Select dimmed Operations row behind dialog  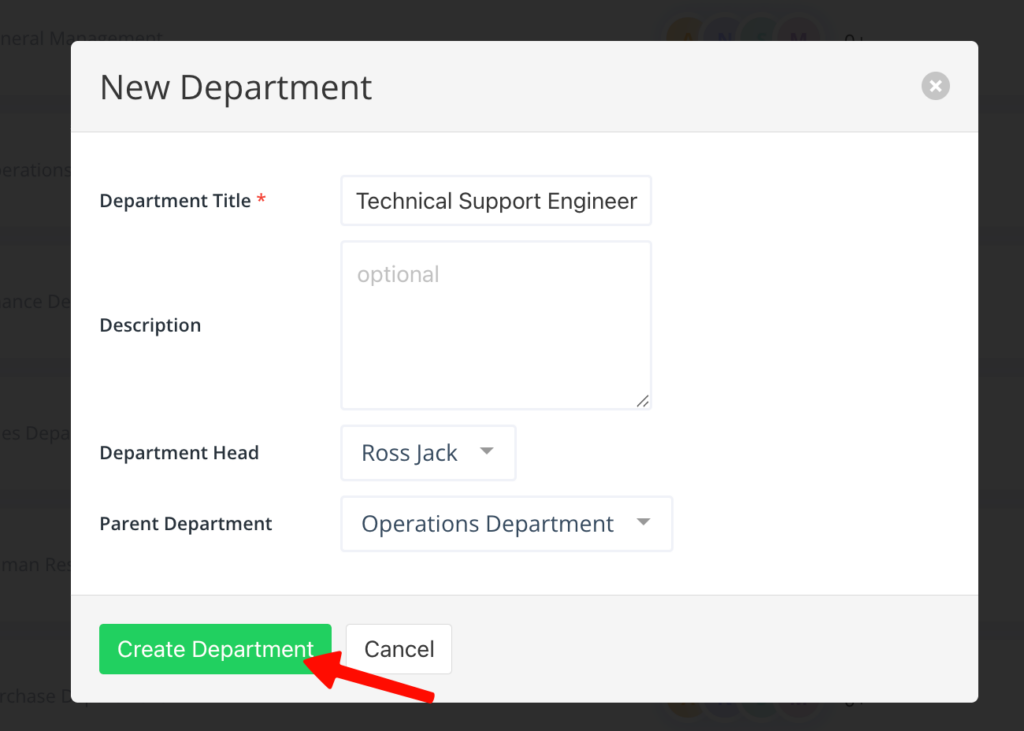click(x=35, y=170)
